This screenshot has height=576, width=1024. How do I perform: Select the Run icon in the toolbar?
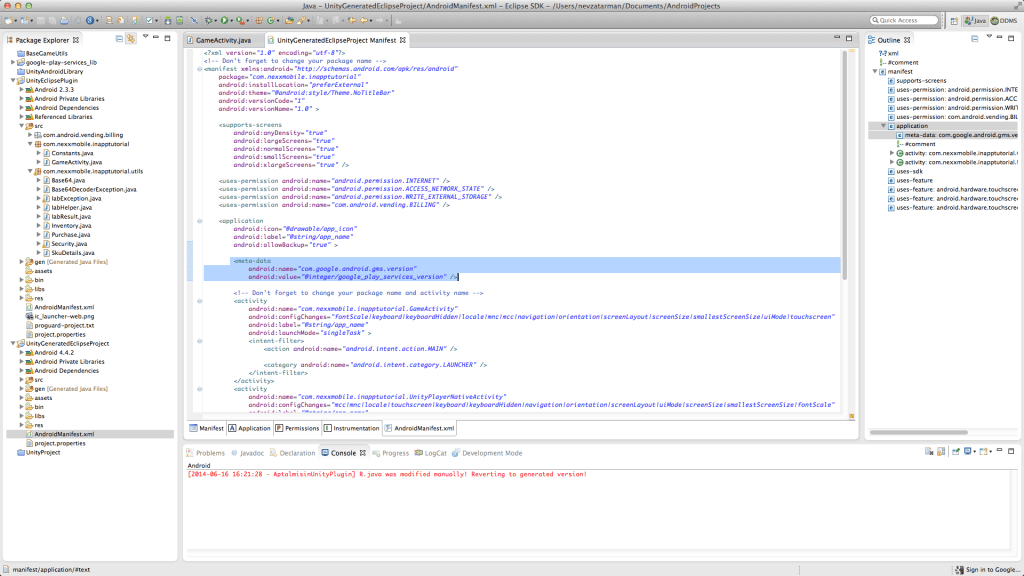pyautogui.click(x=223, y=19)
